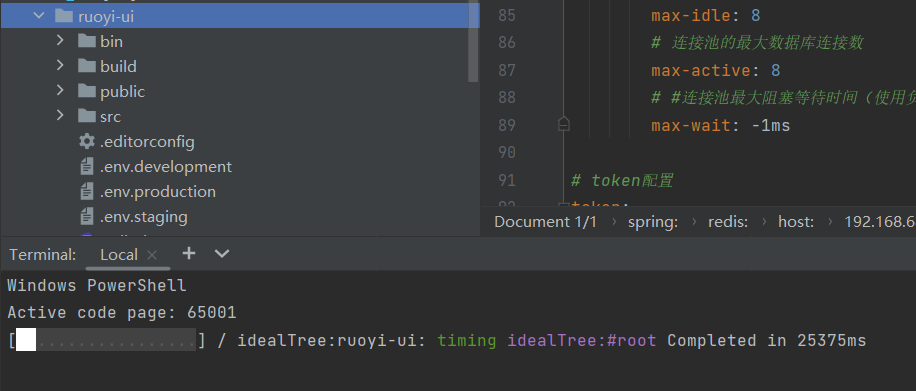Click 'max-idle: 8' on line 85
The height and width of the screenshot is (391, 916).
(x=706, y=15)
